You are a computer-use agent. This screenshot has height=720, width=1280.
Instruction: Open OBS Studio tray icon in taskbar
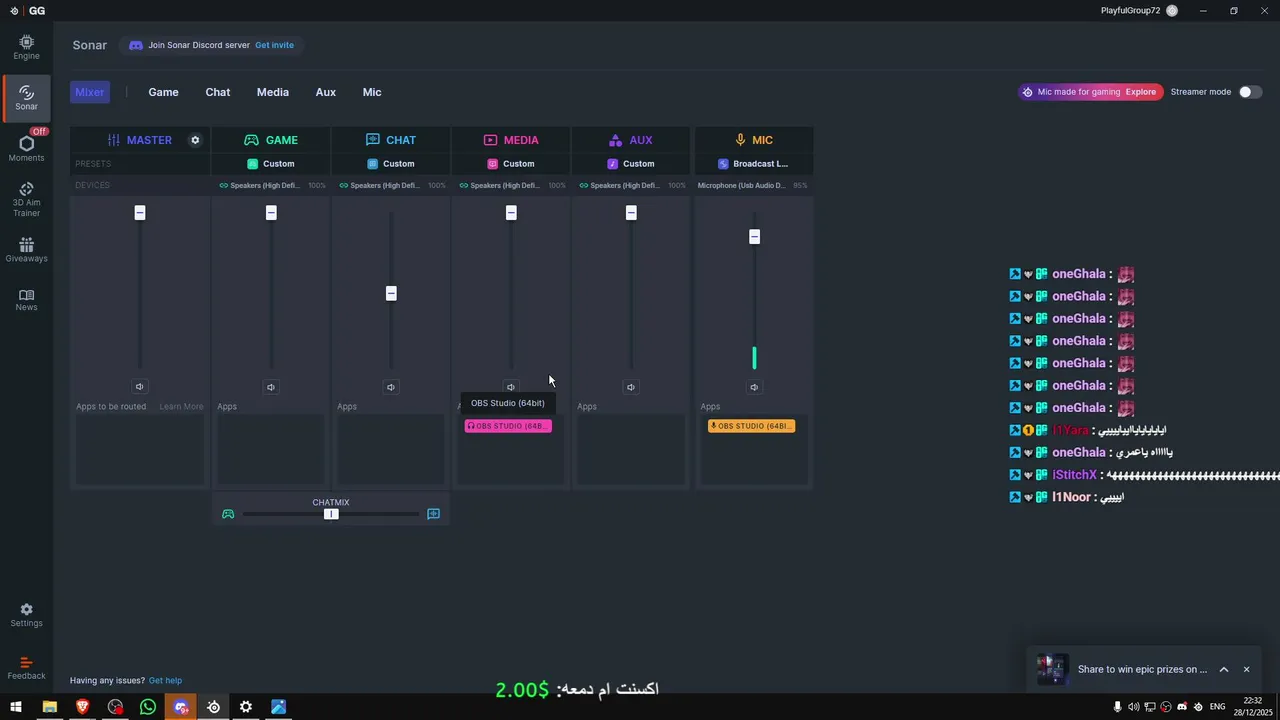coord(1165,707)
